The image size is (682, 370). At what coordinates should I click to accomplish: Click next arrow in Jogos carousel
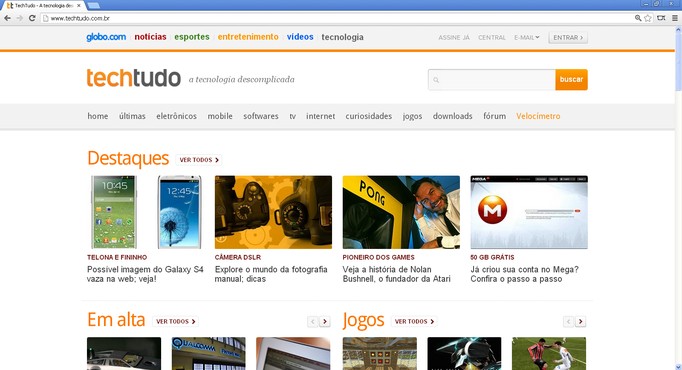[x=580, y=322]
